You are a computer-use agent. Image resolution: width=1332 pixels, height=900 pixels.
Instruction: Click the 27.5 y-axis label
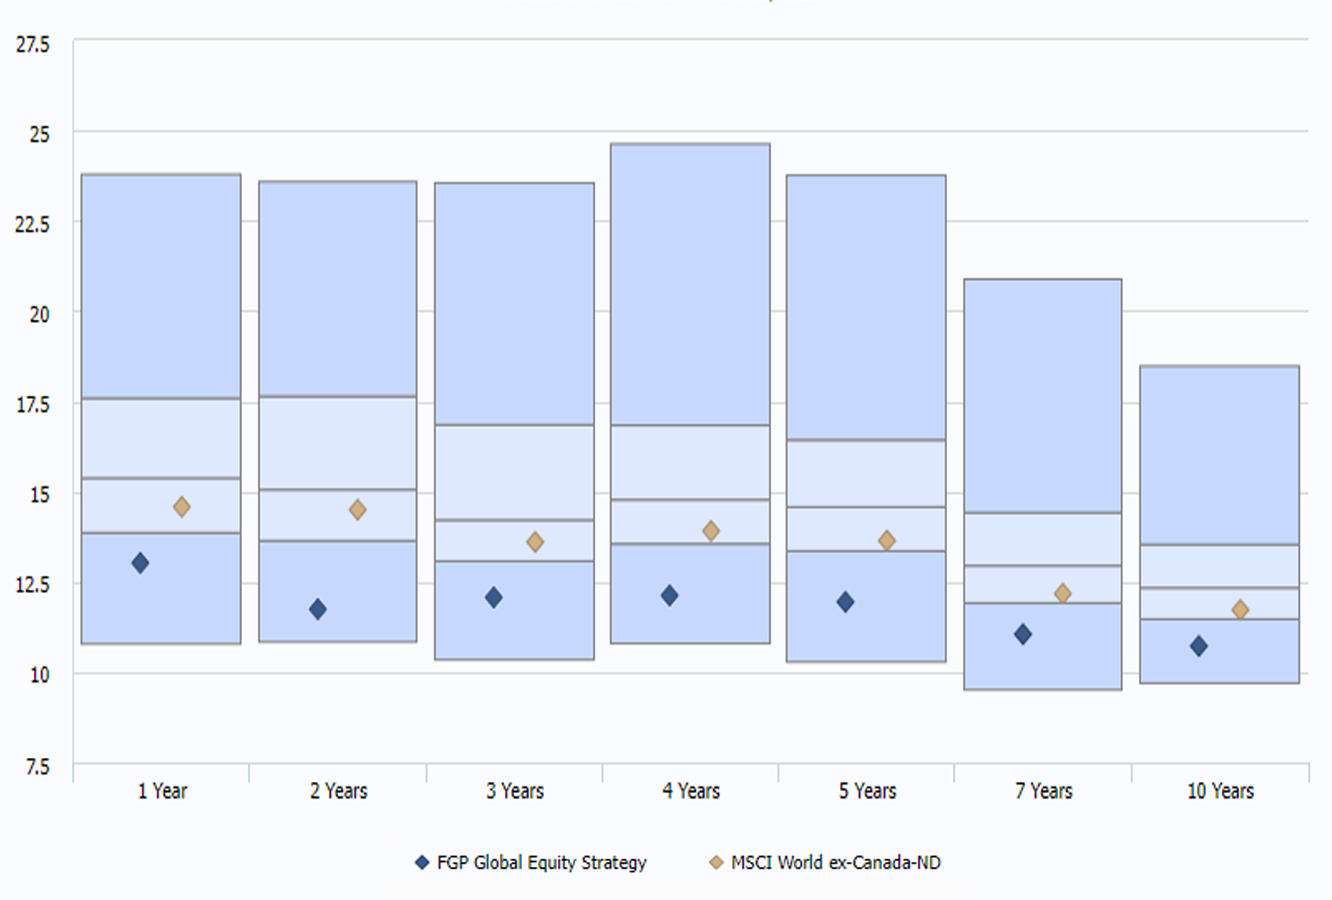click(33, 44)
